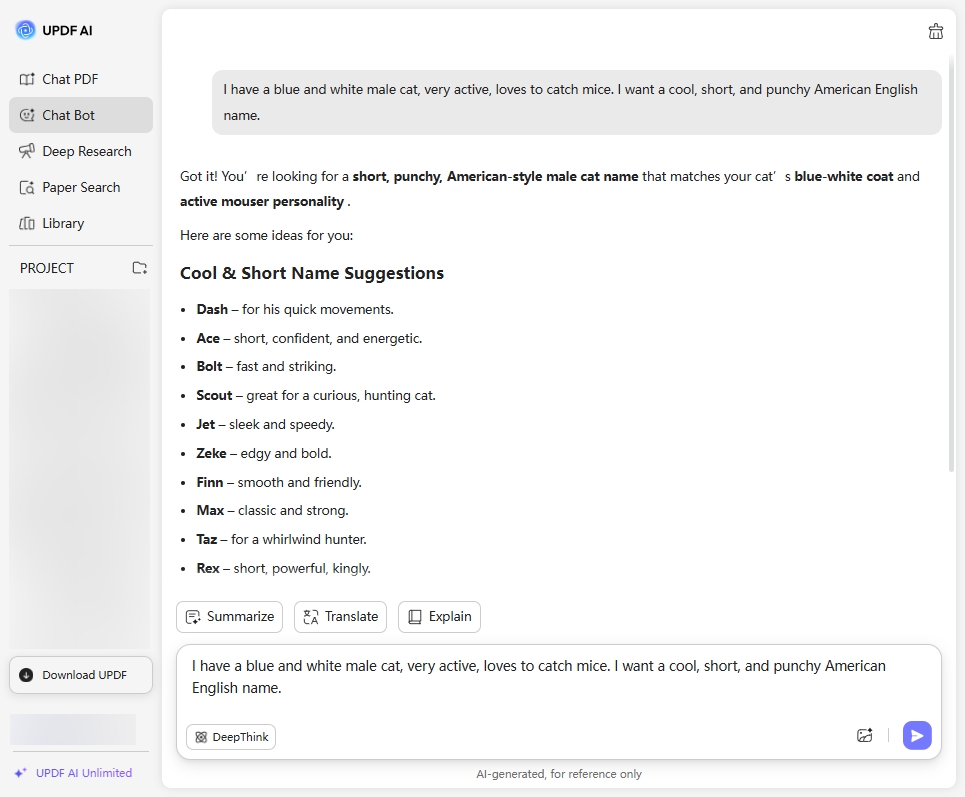The image size is (965, 797).
Task: Click the Deep Research telescope icon
Action: (x=27, y=151)
